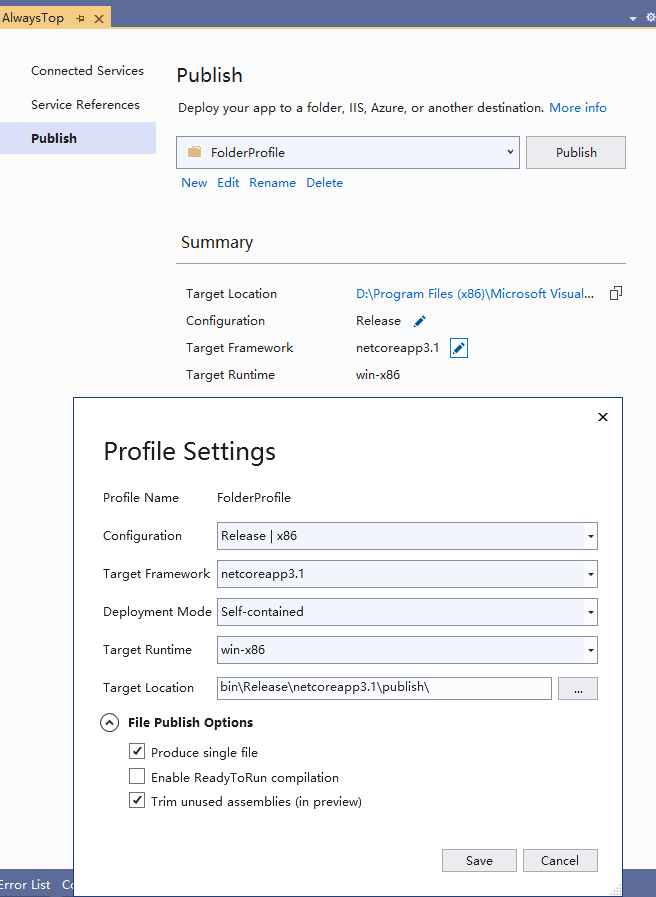Cancel the Profile Settings dialog
The height and width of the screenshot is (897, 656).
tap(560, 860)
